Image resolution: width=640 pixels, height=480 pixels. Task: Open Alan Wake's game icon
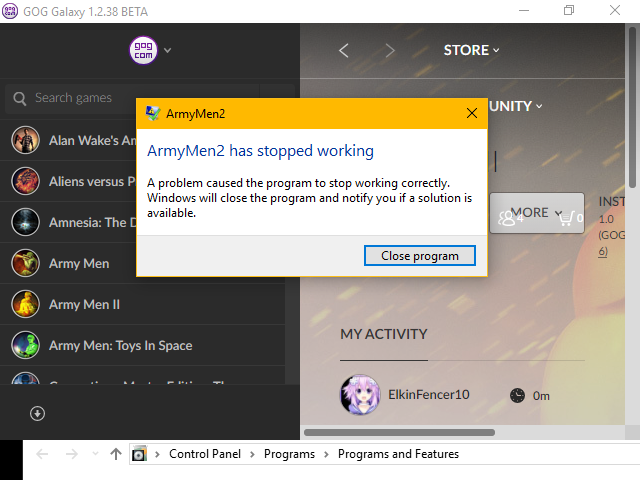click(25, 140)
